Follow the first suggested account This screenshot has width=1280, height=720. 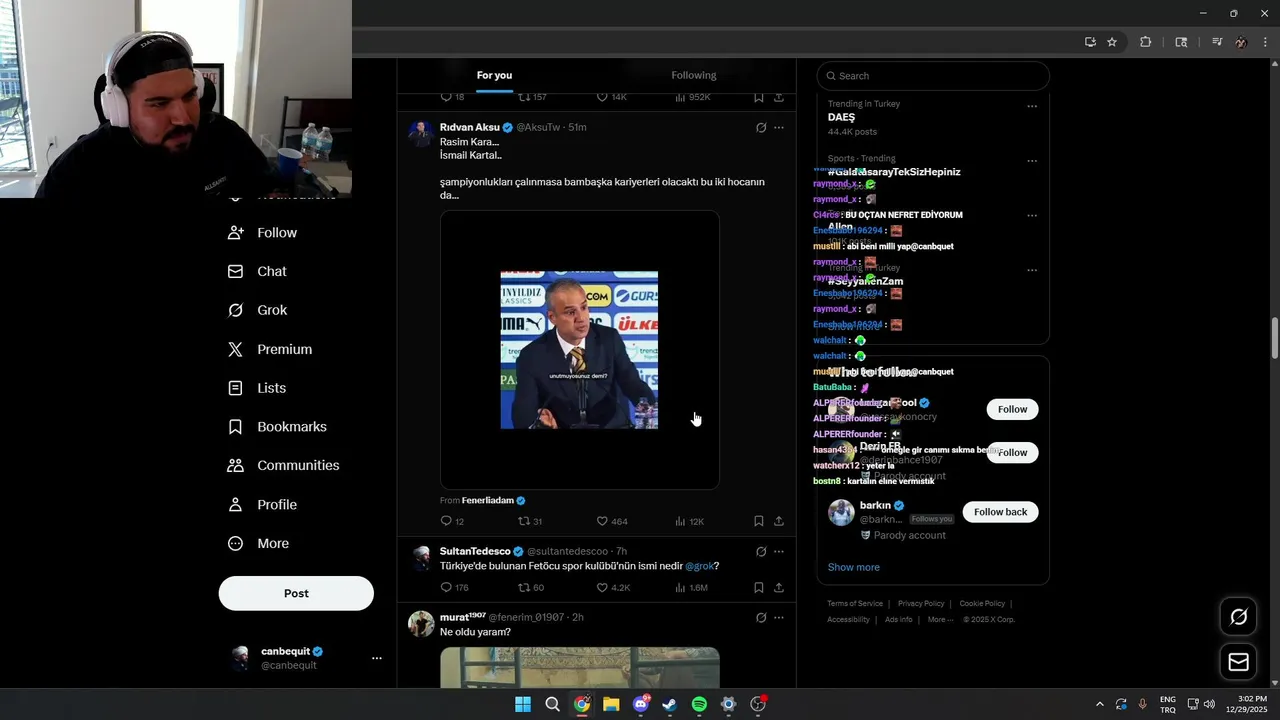coord(1012,409)
